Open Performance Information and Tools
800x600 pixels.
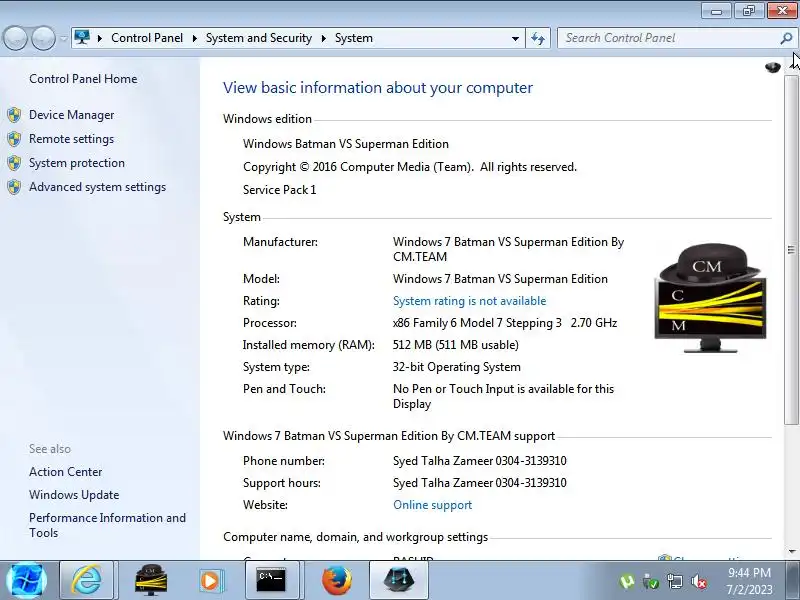[x=107, y=525]
